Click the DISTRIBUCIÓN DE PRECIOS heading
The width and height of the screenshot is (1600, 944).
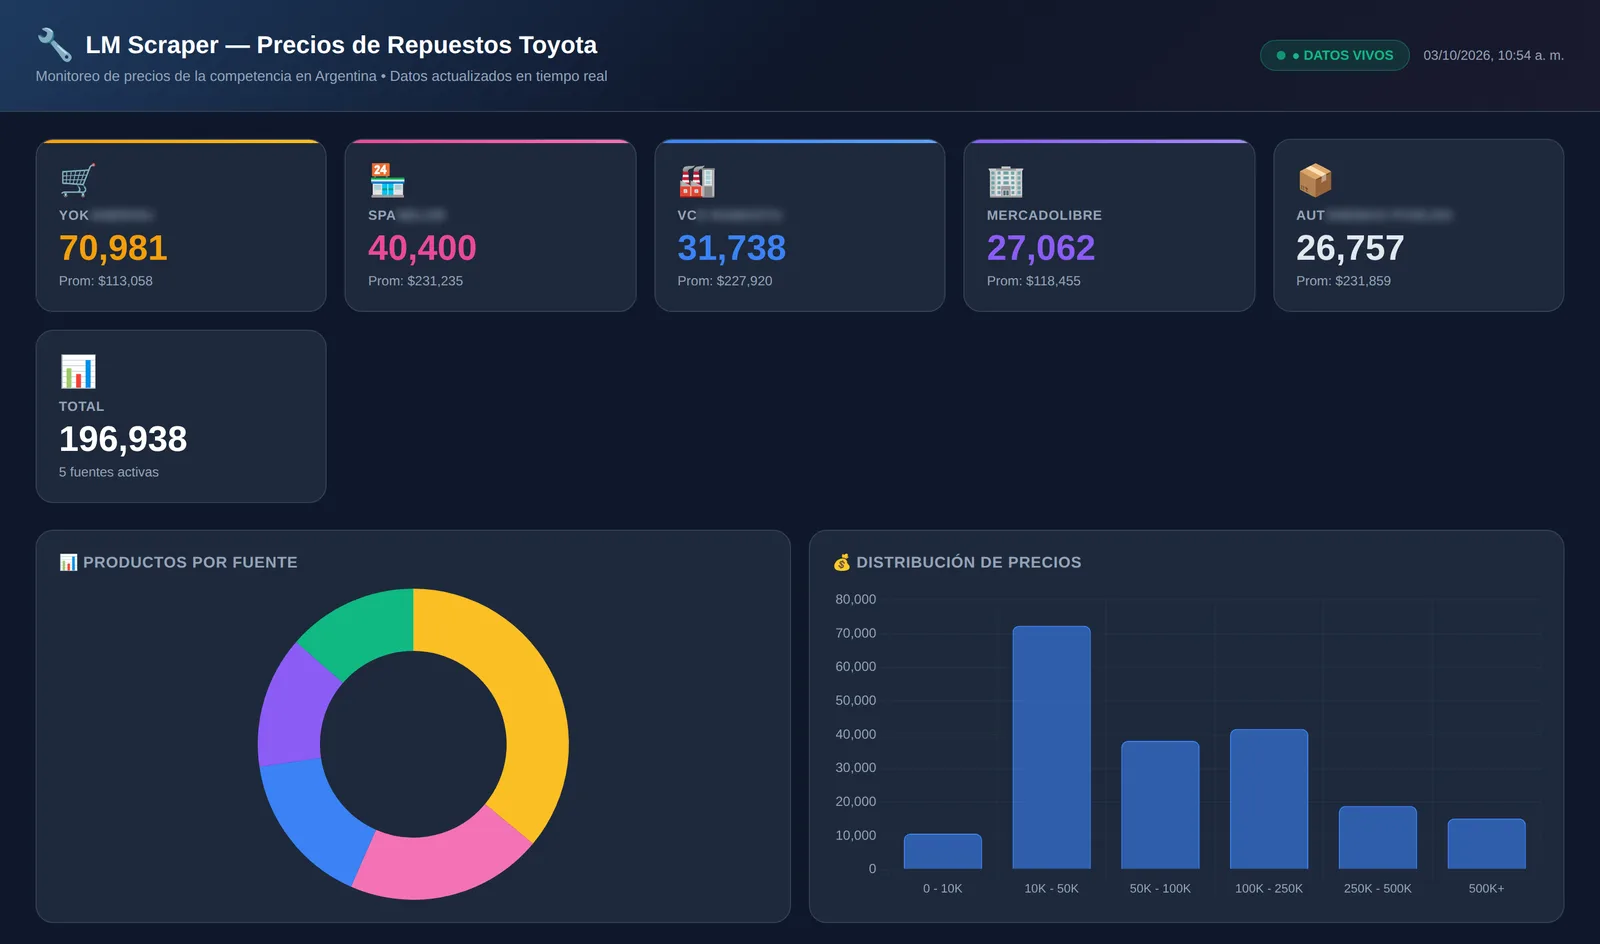(969, 562)
